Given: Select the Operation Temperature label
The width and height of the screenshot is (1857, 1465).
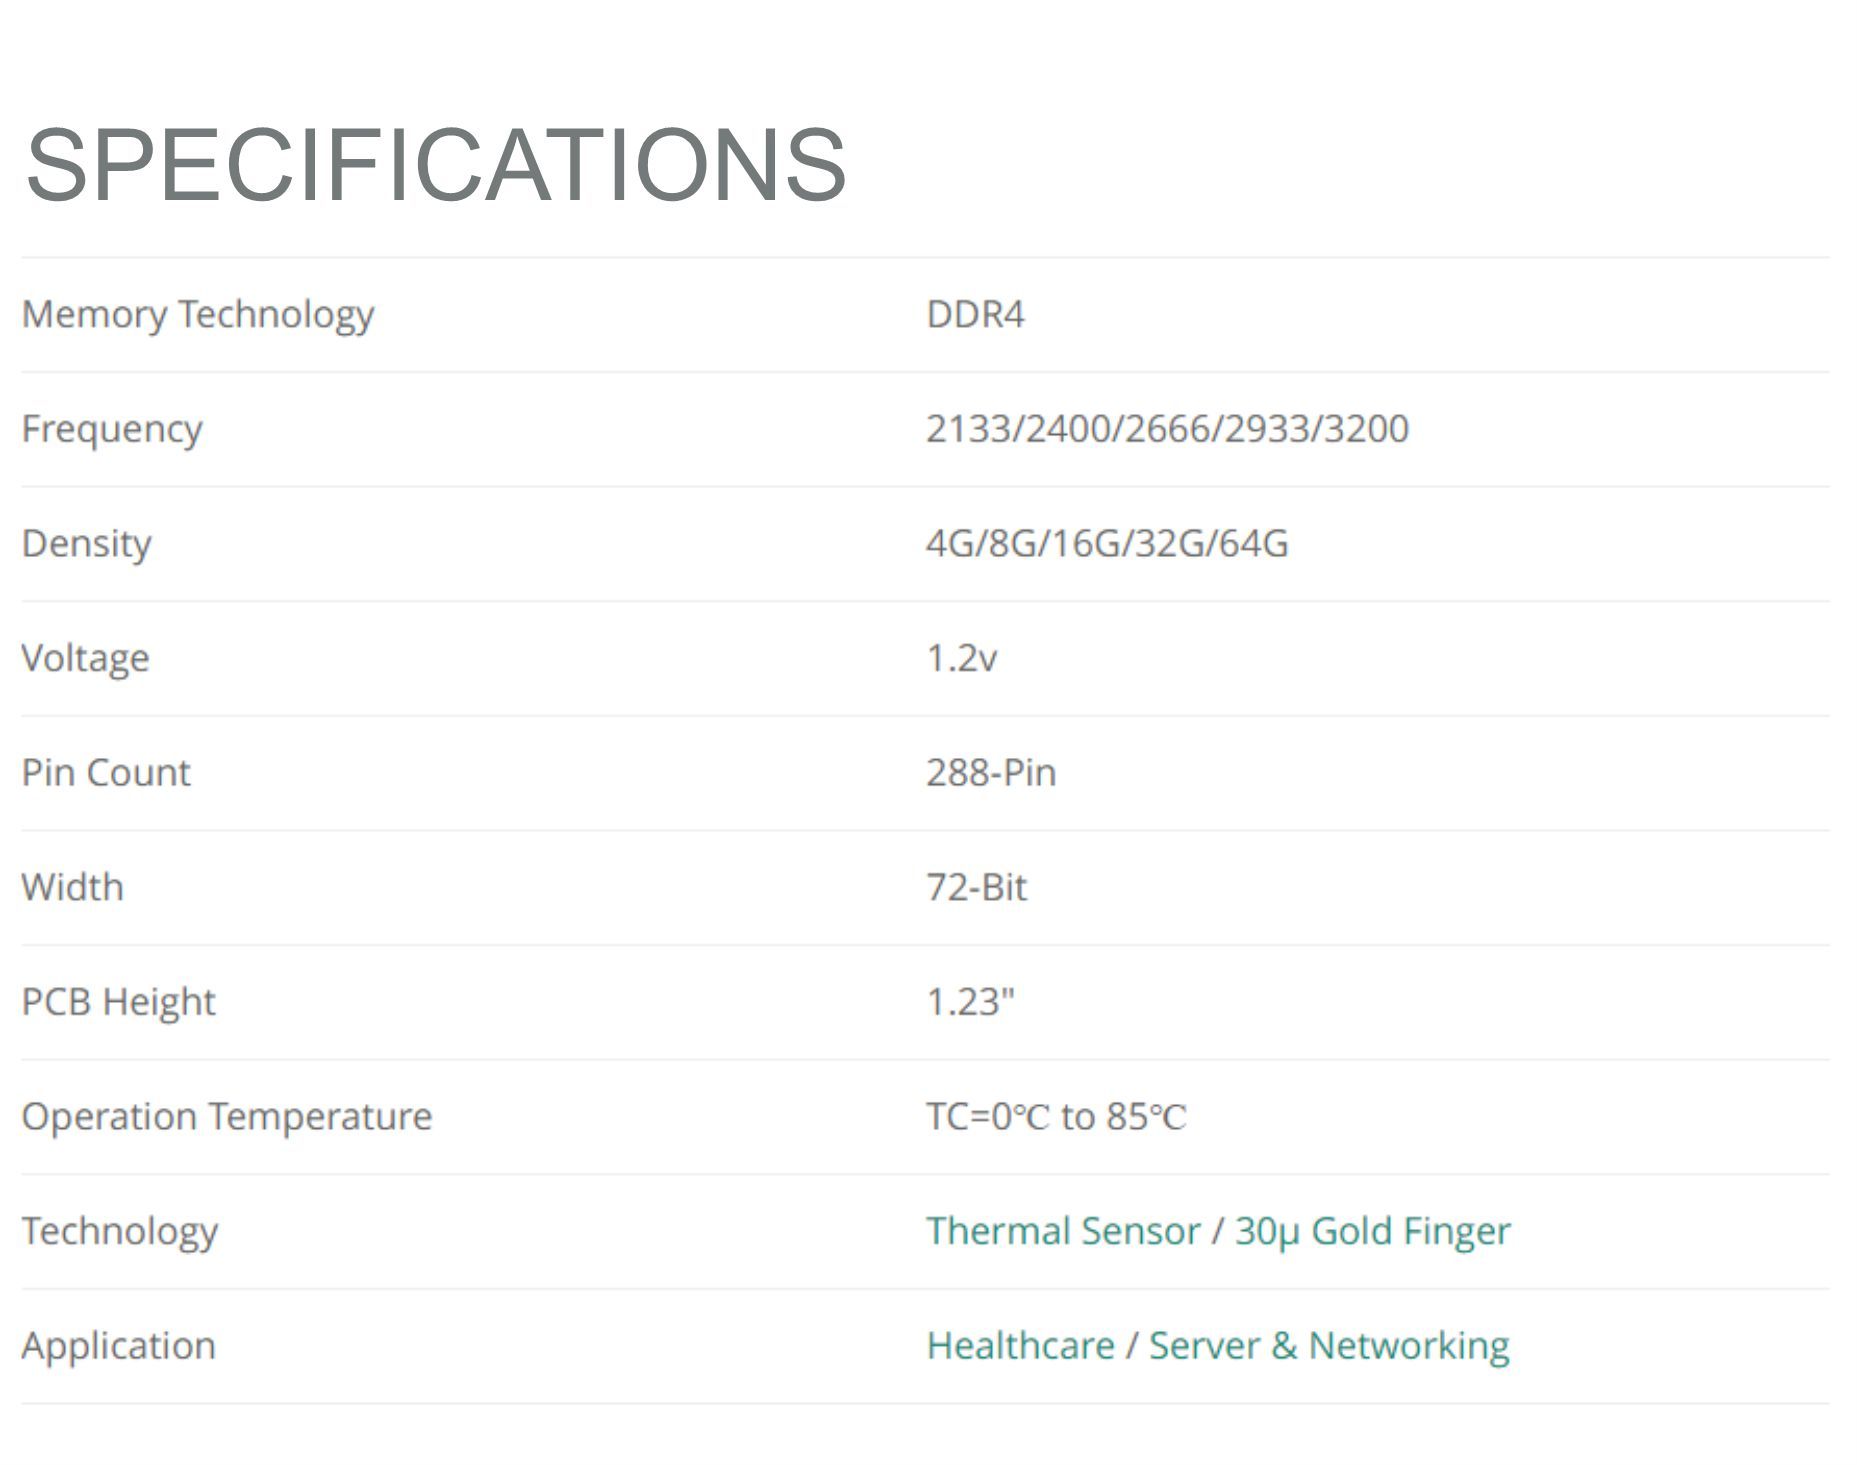Looking at the screenshot, I should (x=227, y=1117).
